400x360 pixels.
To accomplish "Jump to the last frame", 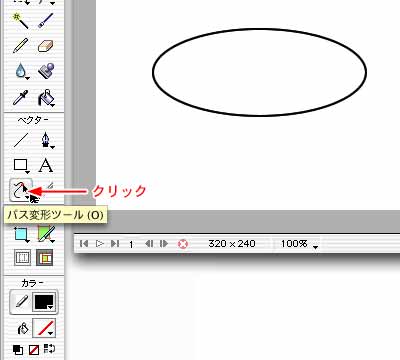I will click(115, 244).
